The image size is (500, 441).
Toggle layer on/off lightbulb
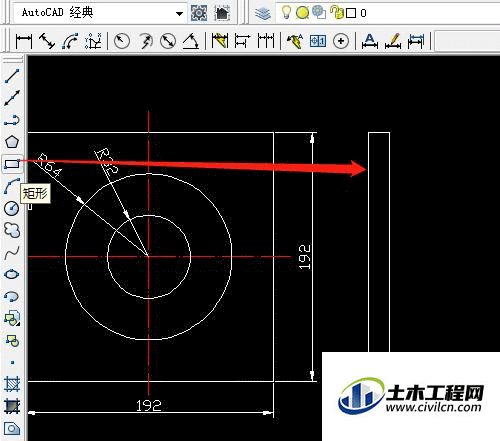coord(286,13)
